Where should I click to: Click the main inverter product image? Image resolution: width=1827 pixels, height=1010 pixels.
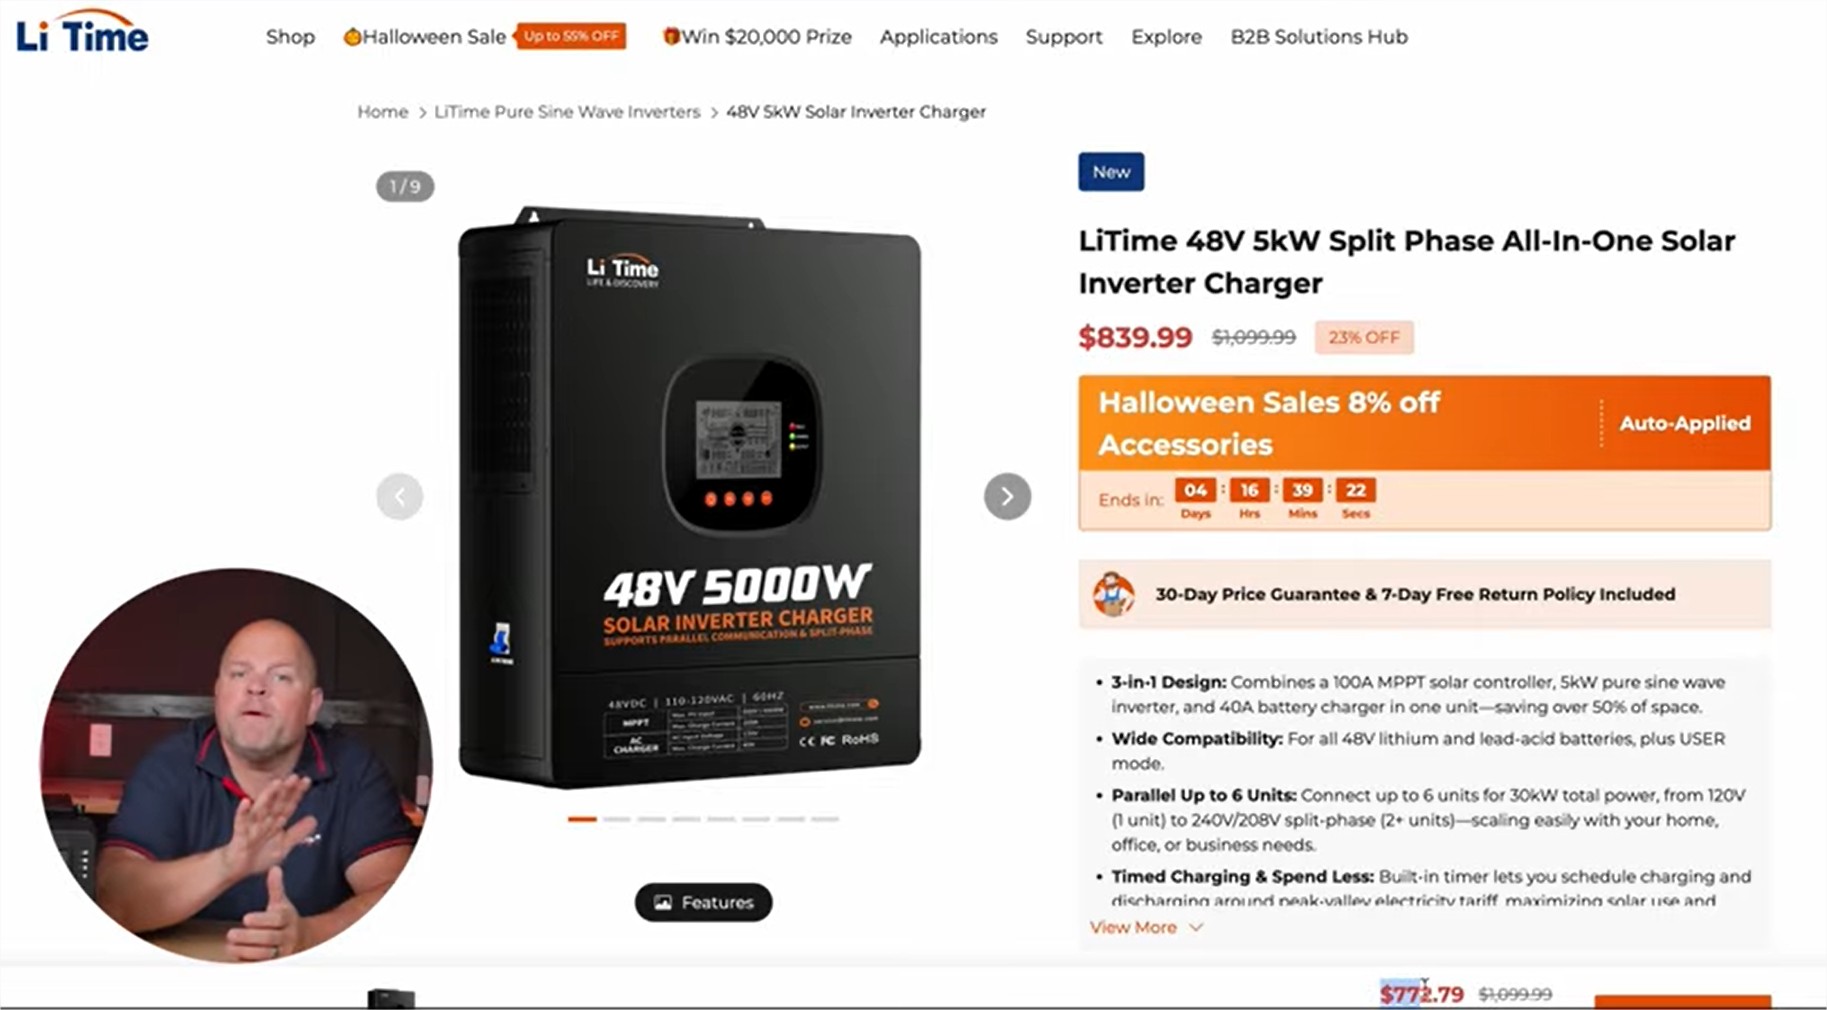pos(690,497)
